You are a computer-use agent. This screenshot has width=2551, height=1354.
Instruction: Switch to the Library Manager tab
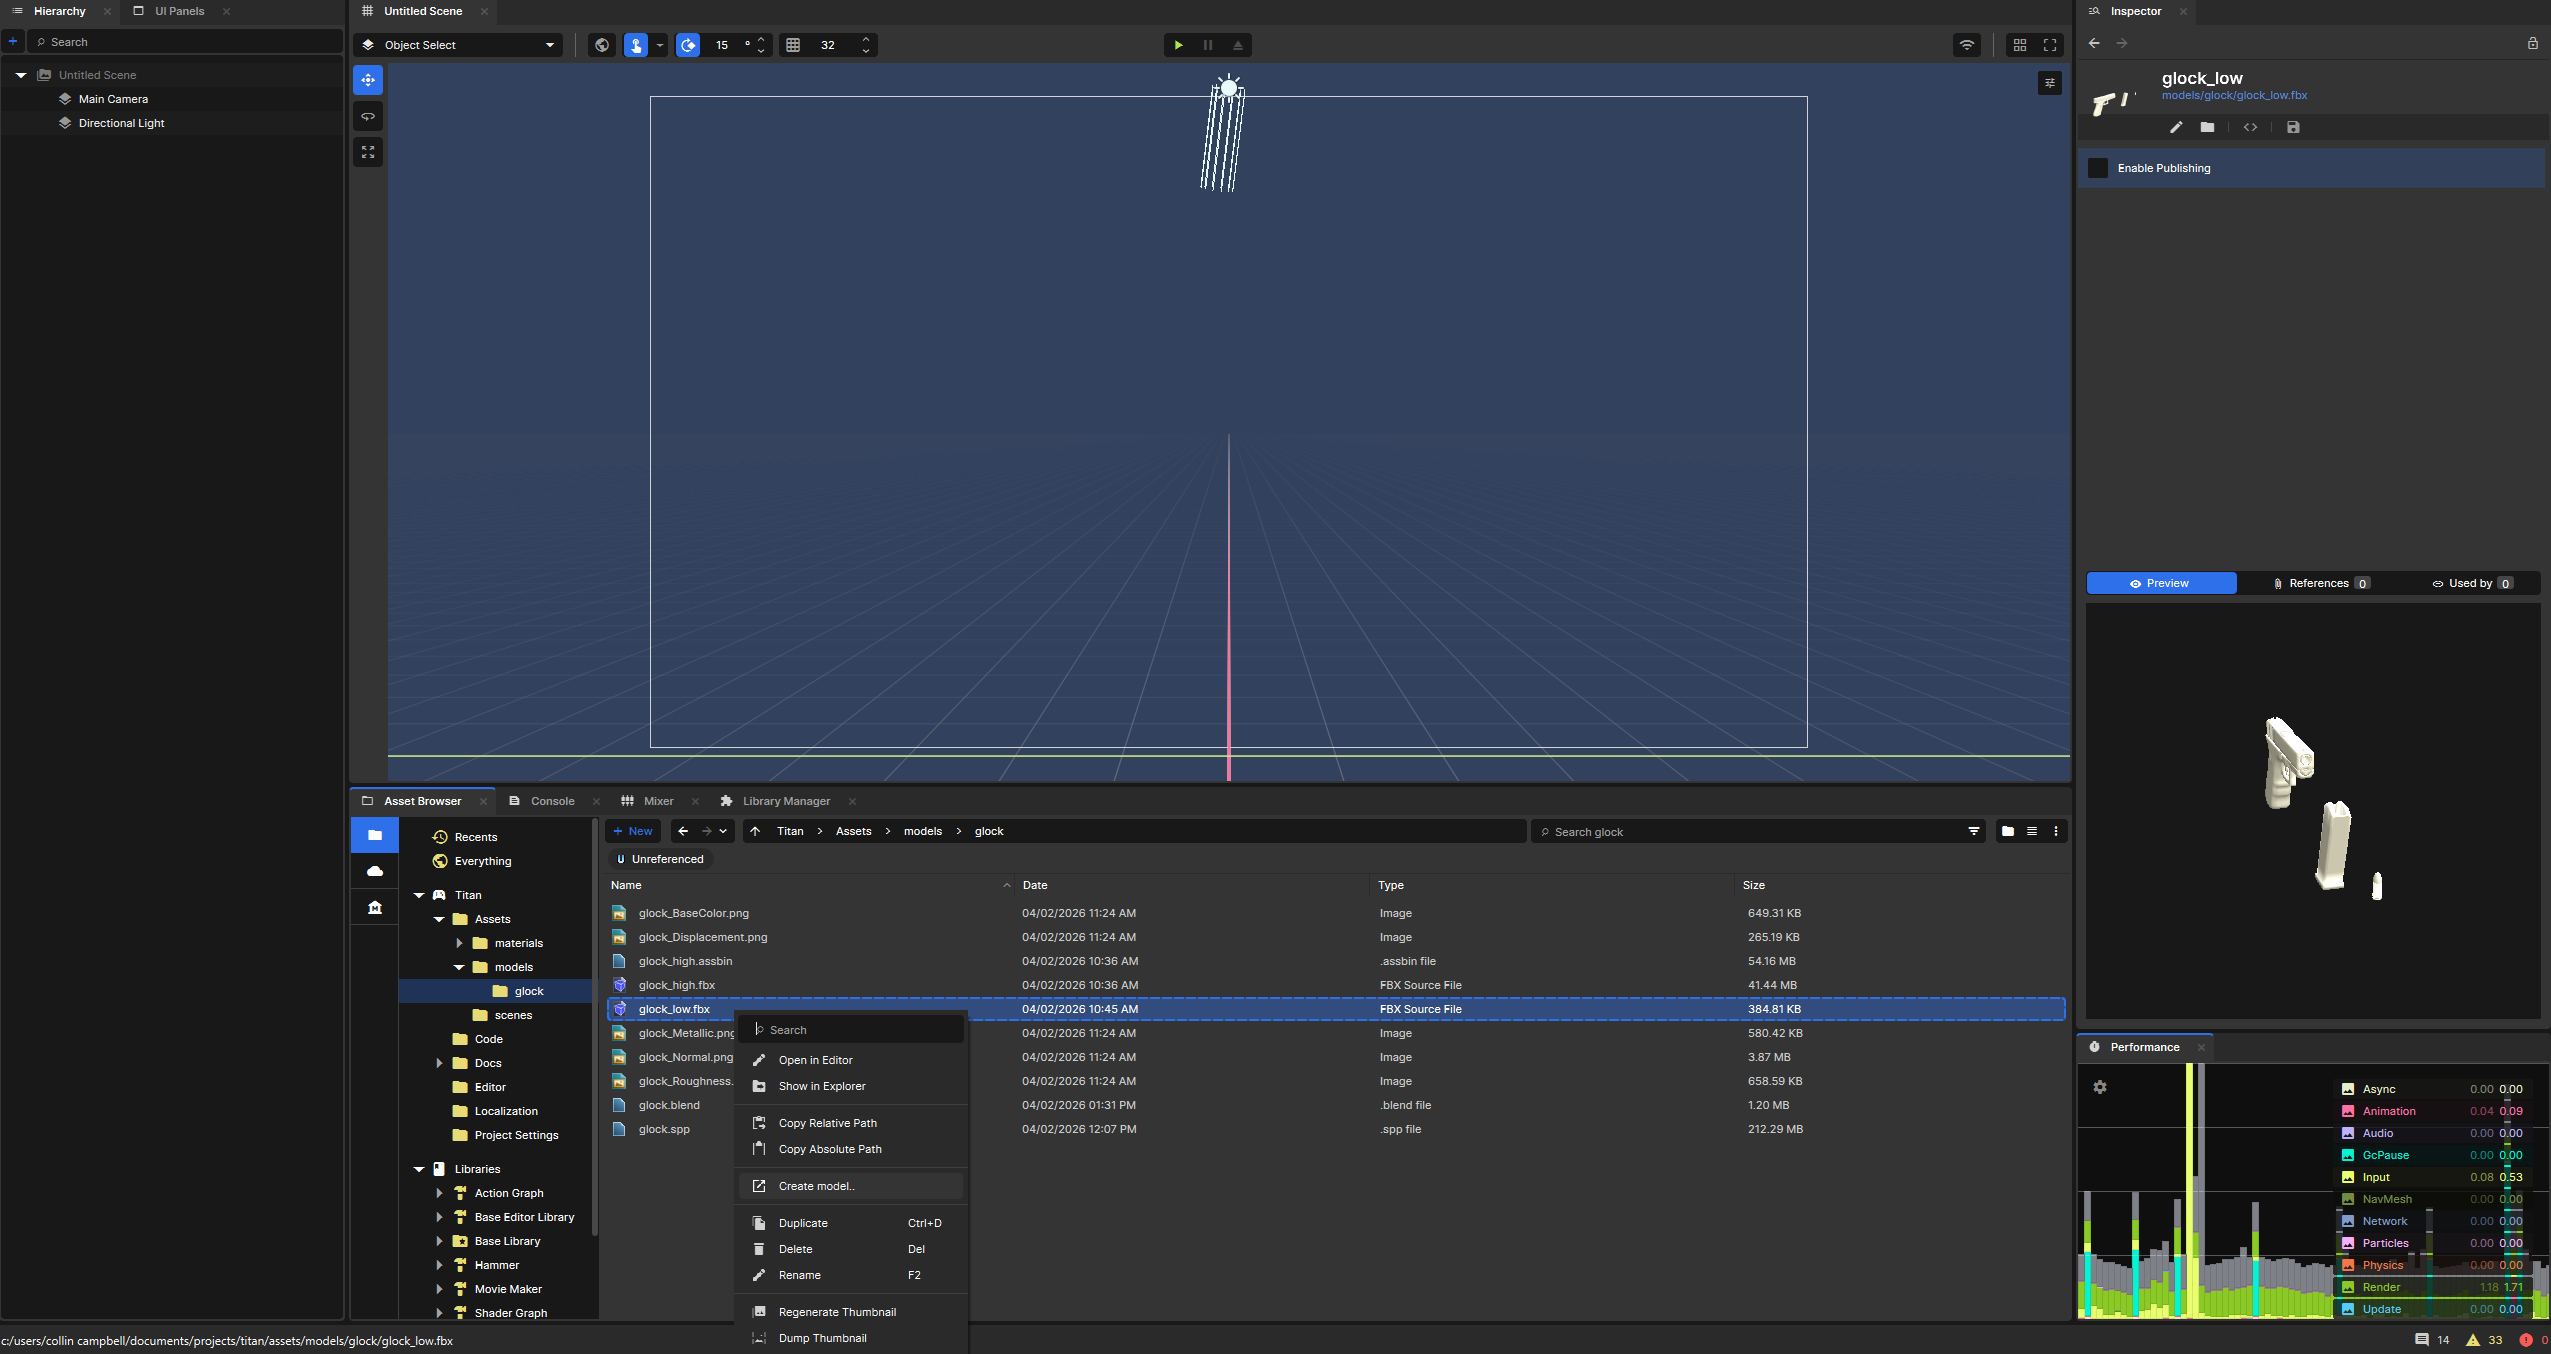tap(786, 801)
